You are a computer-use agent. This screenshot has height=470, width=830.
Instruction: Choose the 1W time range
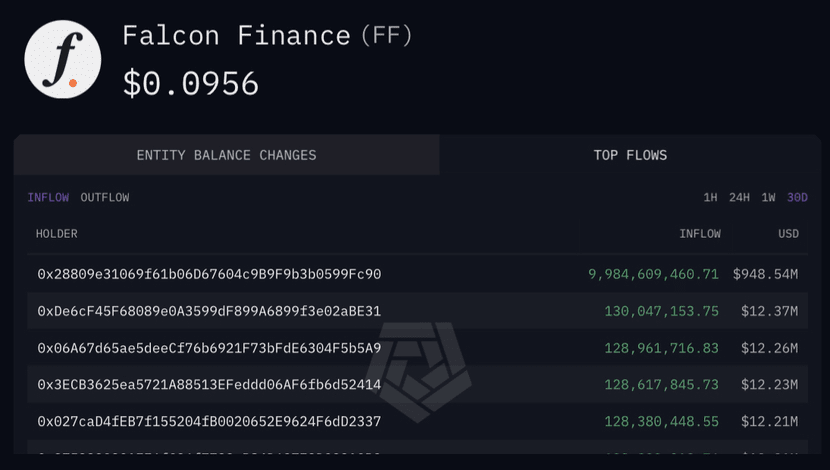click(768, 198)
